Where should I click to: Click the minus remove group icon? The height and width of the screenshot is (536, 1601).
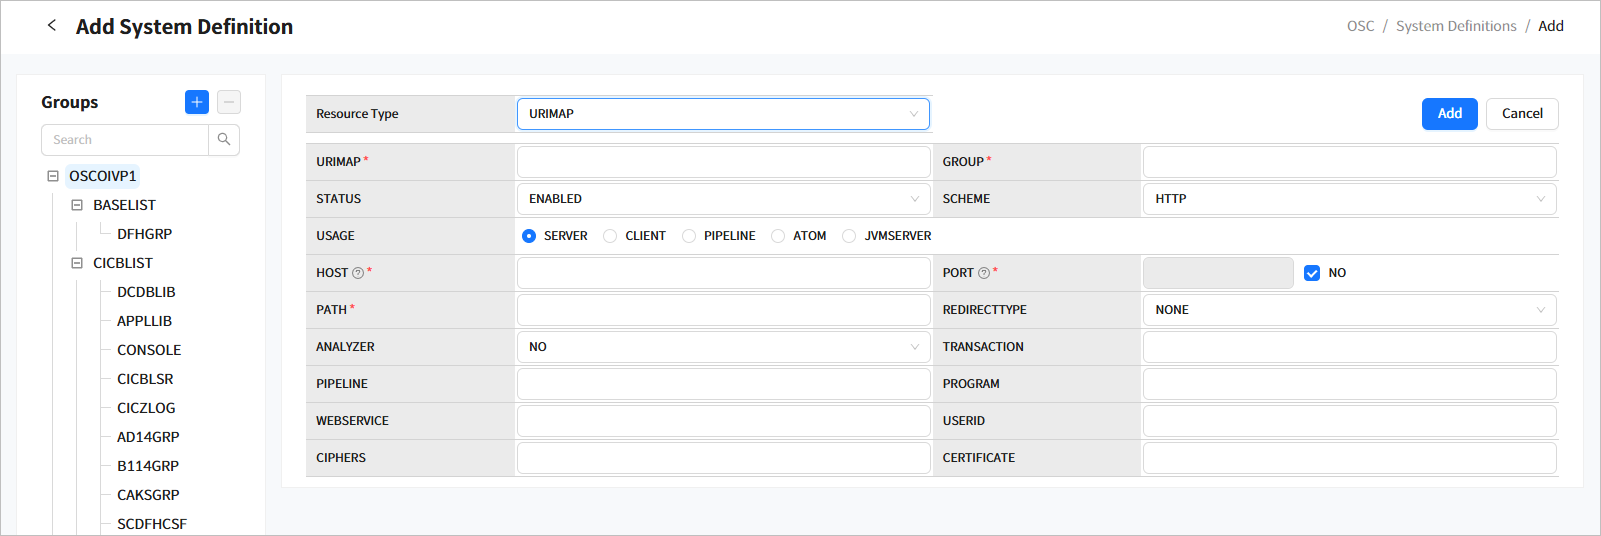229,102
